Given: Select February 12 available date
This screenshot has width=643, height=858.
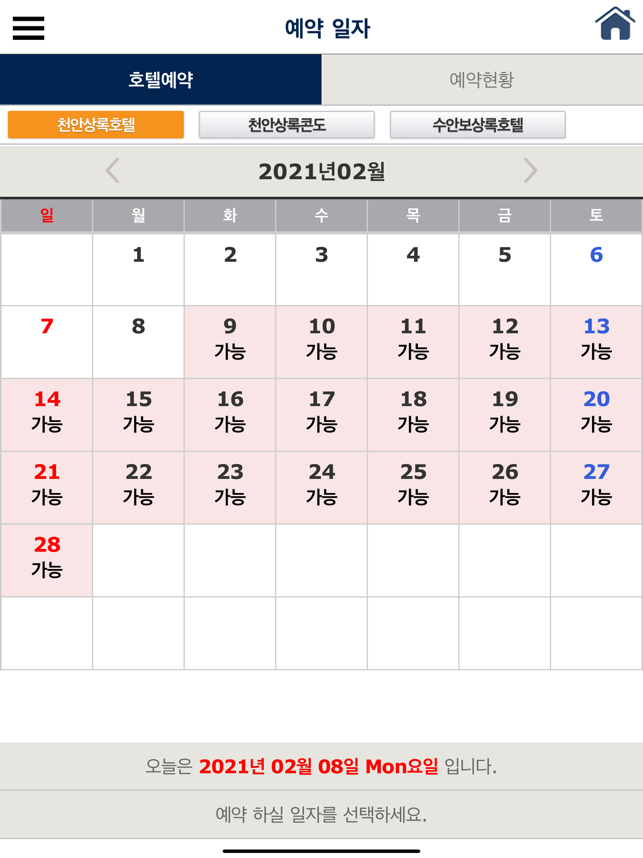Looking at the screenshot, I should [505, 342].
